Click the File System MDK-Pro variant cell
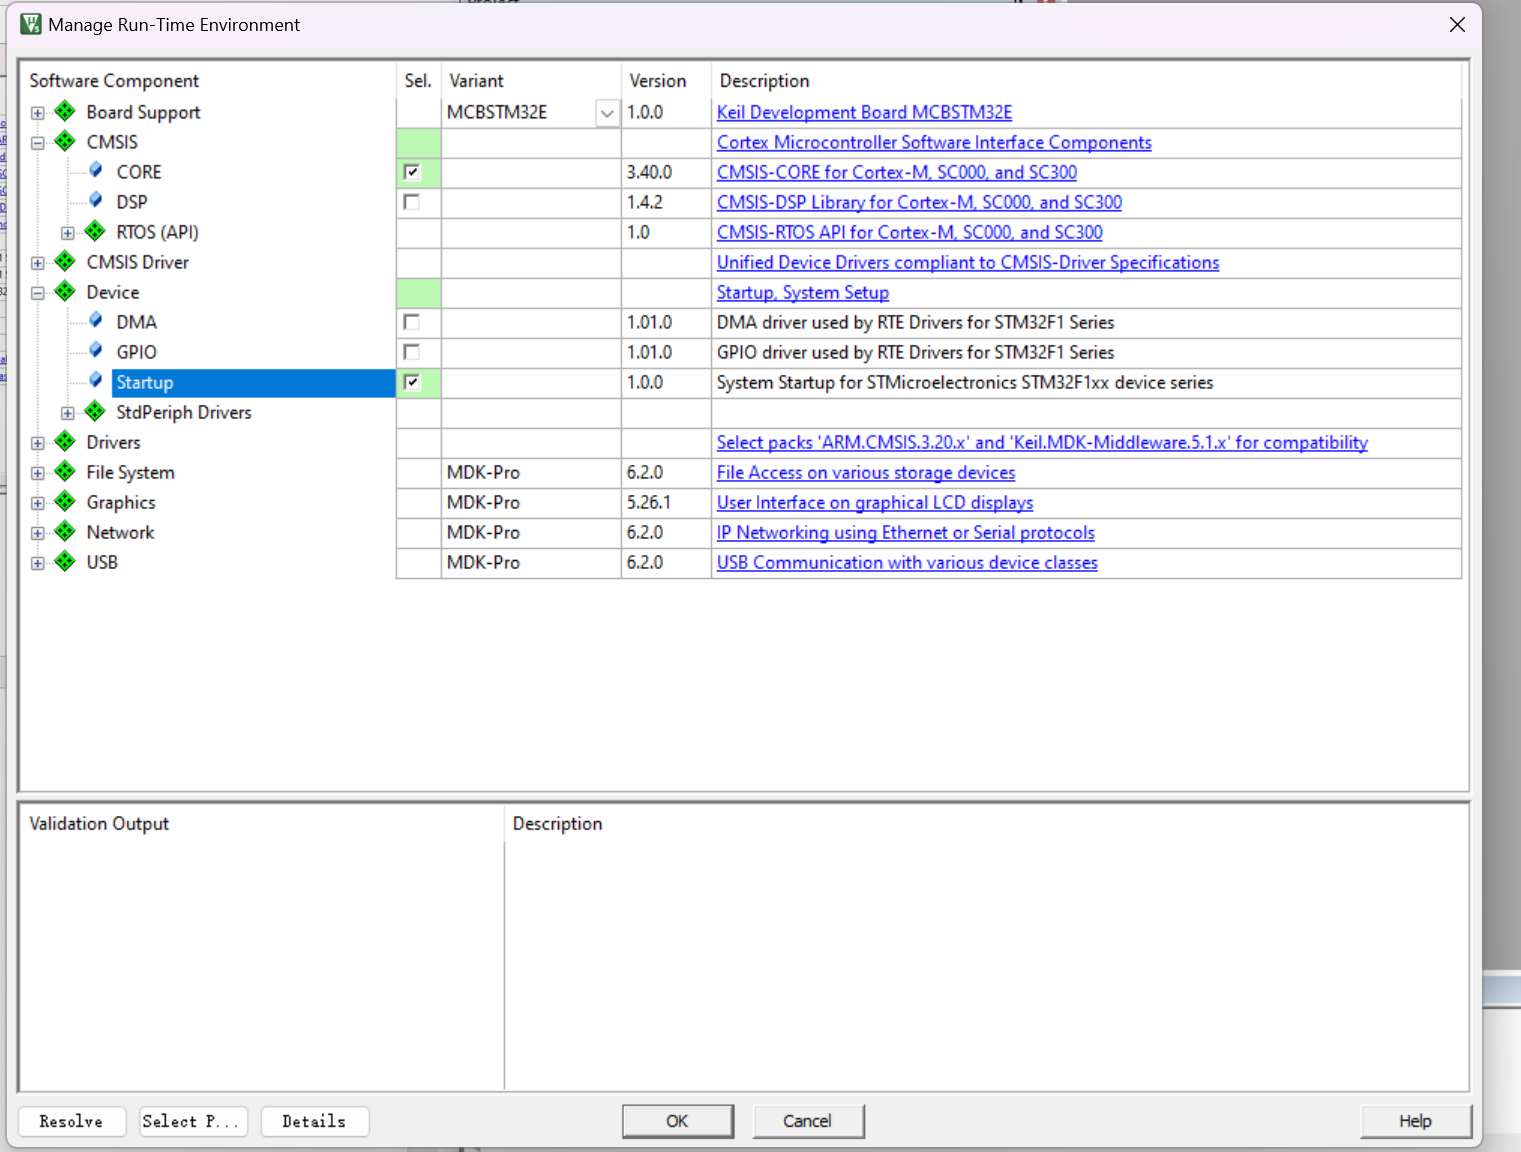 [x=531, y=473]
